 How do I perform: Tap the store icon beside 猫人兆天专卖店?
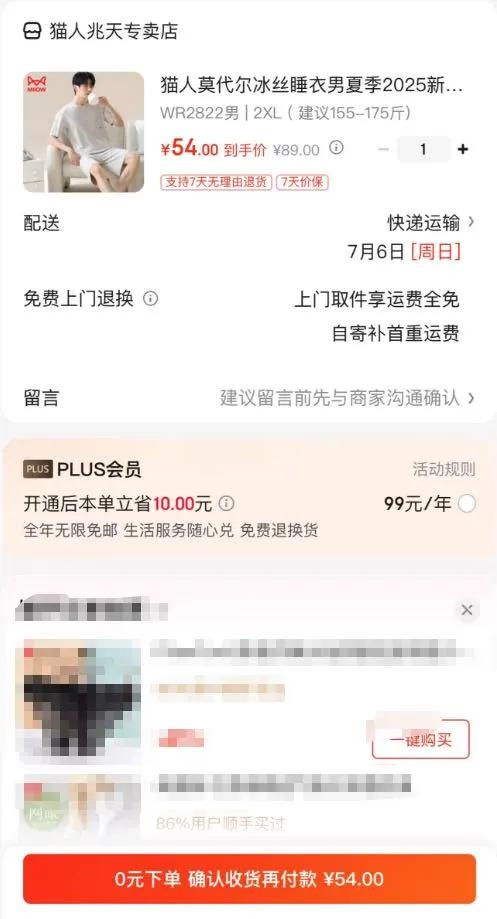[x=32, y=30]
